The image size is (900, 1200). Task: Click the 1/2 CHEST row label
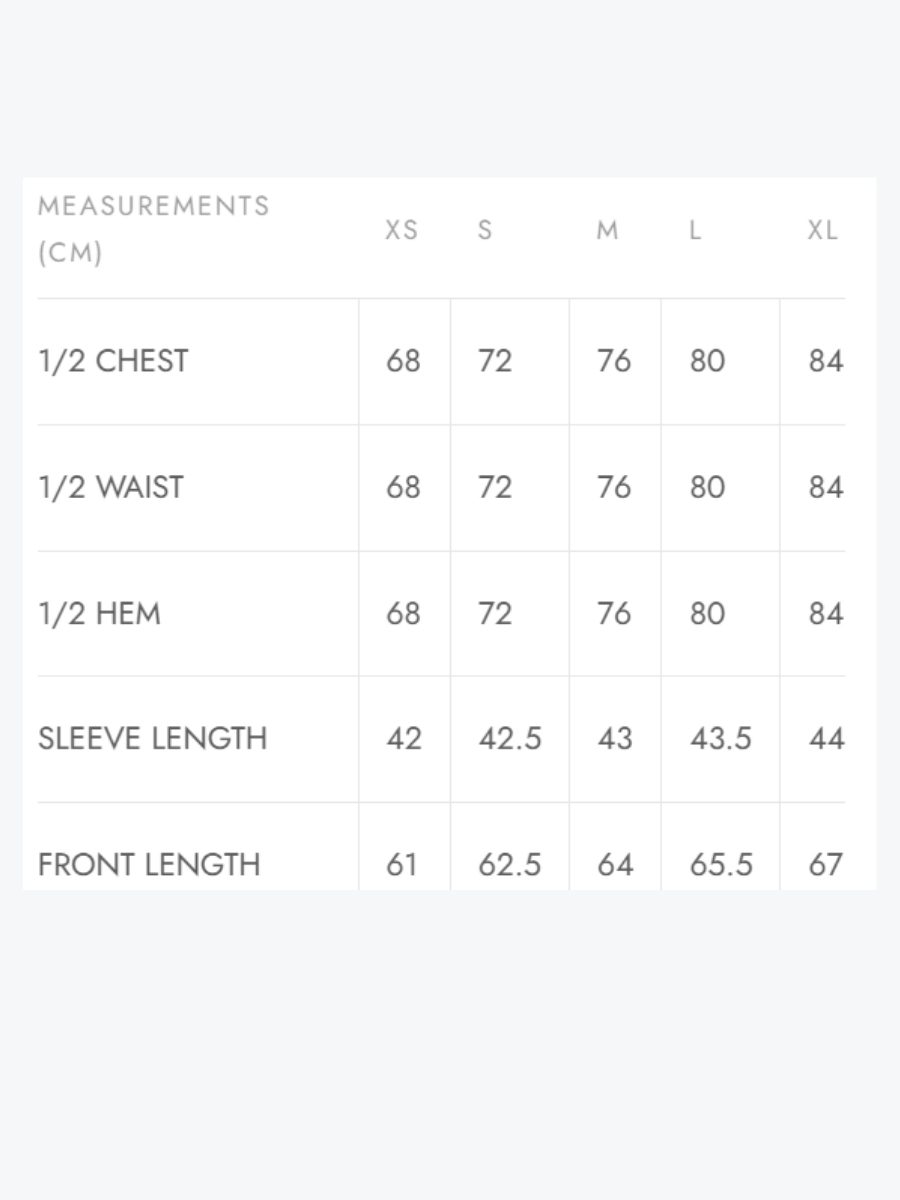click(113, 361)
